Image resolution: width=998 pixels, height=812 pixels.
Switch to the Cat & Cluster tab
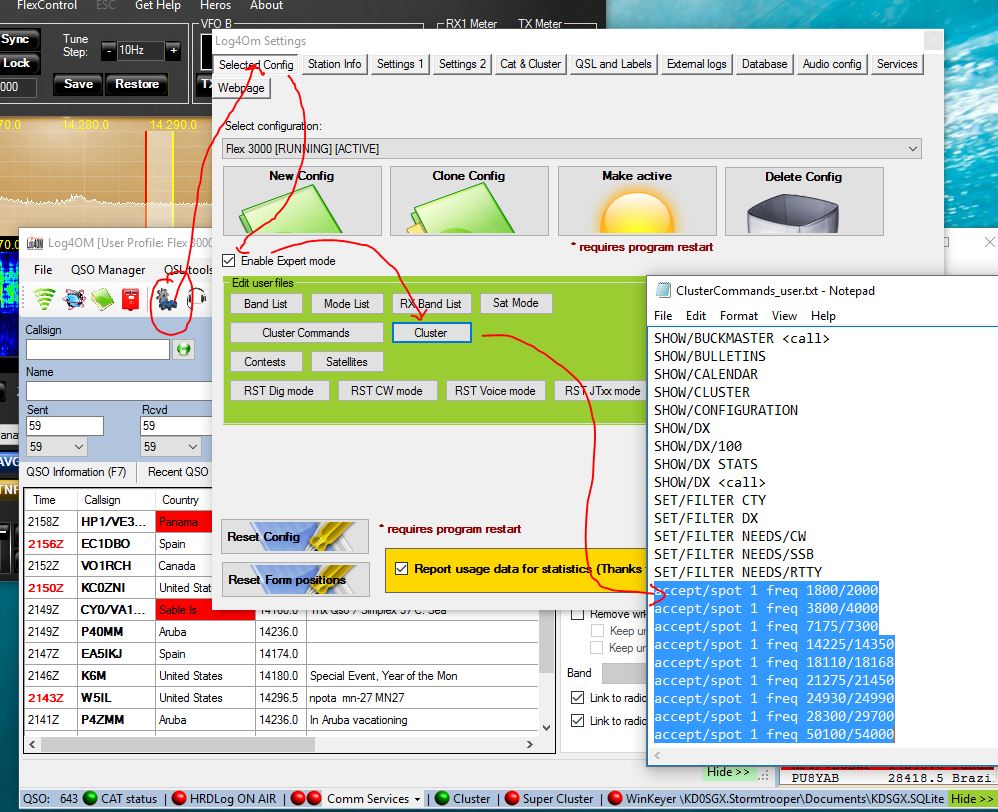pos(530,64)
